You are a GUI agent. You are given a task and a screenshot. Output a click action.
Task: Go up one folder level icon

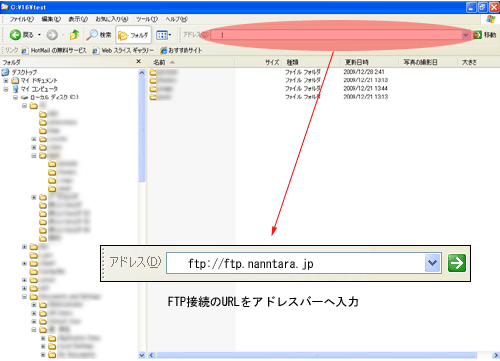(x=74, y=35)
